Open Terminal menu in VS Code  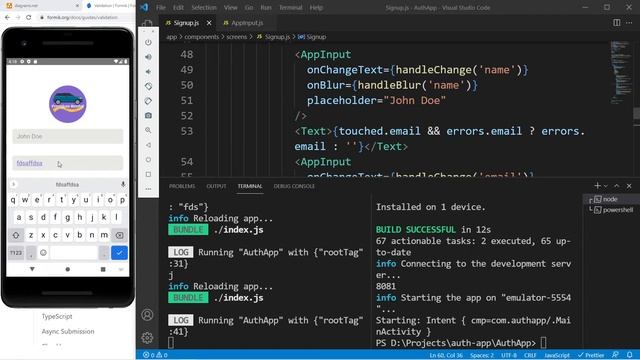(291, 7)
